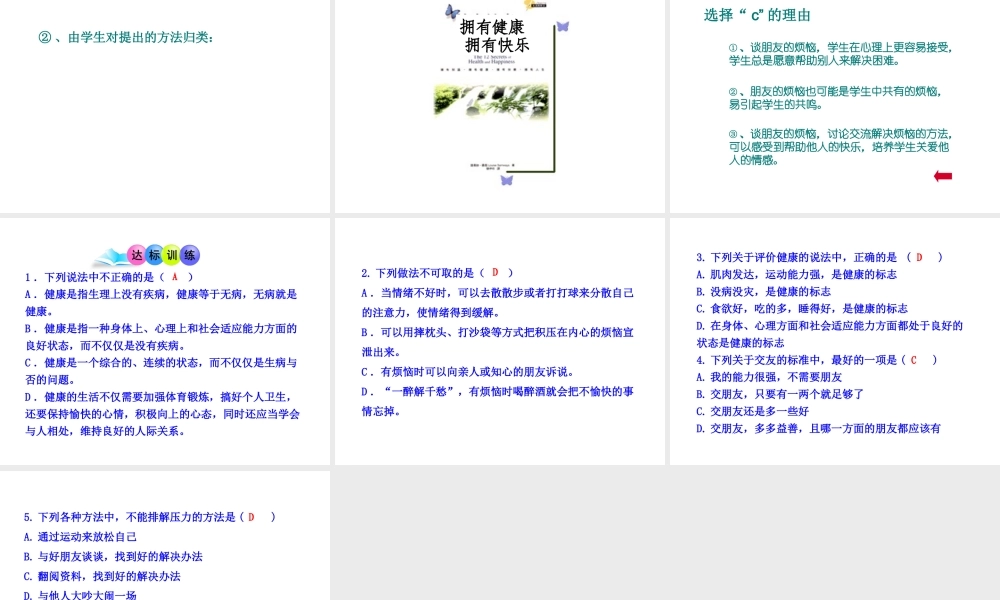Click red answer C in question 4
1000x600 pixels.
pos(913,360)
